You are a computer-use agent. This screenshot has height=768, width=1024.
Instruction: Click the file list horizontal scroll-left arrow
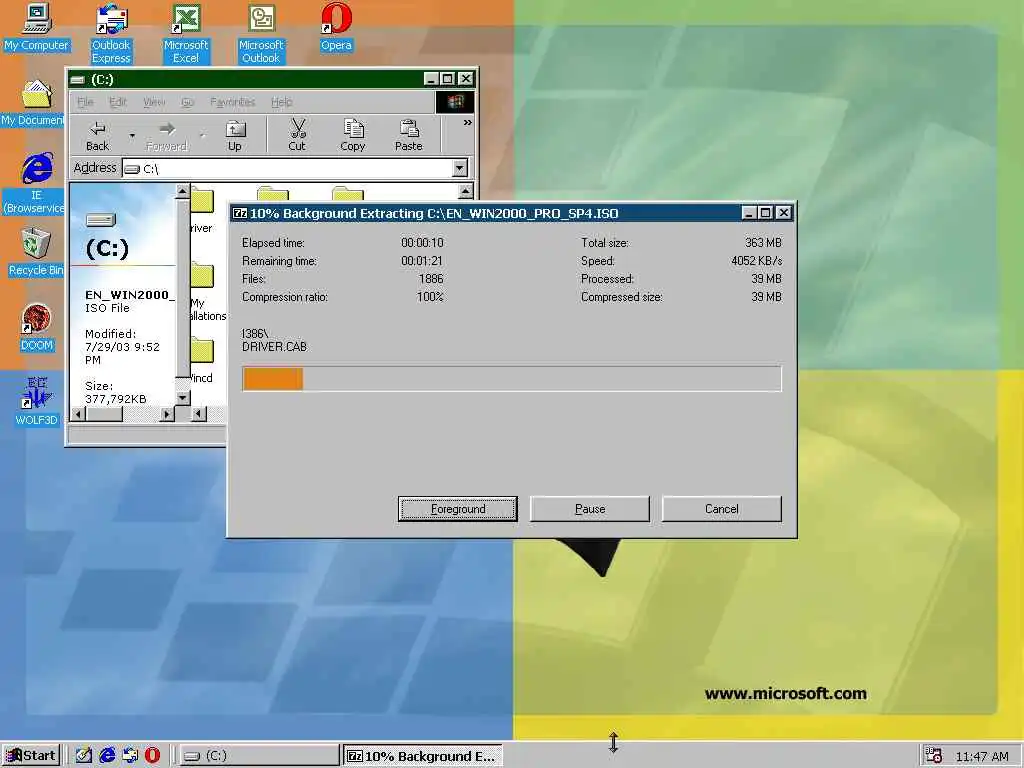[199, 413]
